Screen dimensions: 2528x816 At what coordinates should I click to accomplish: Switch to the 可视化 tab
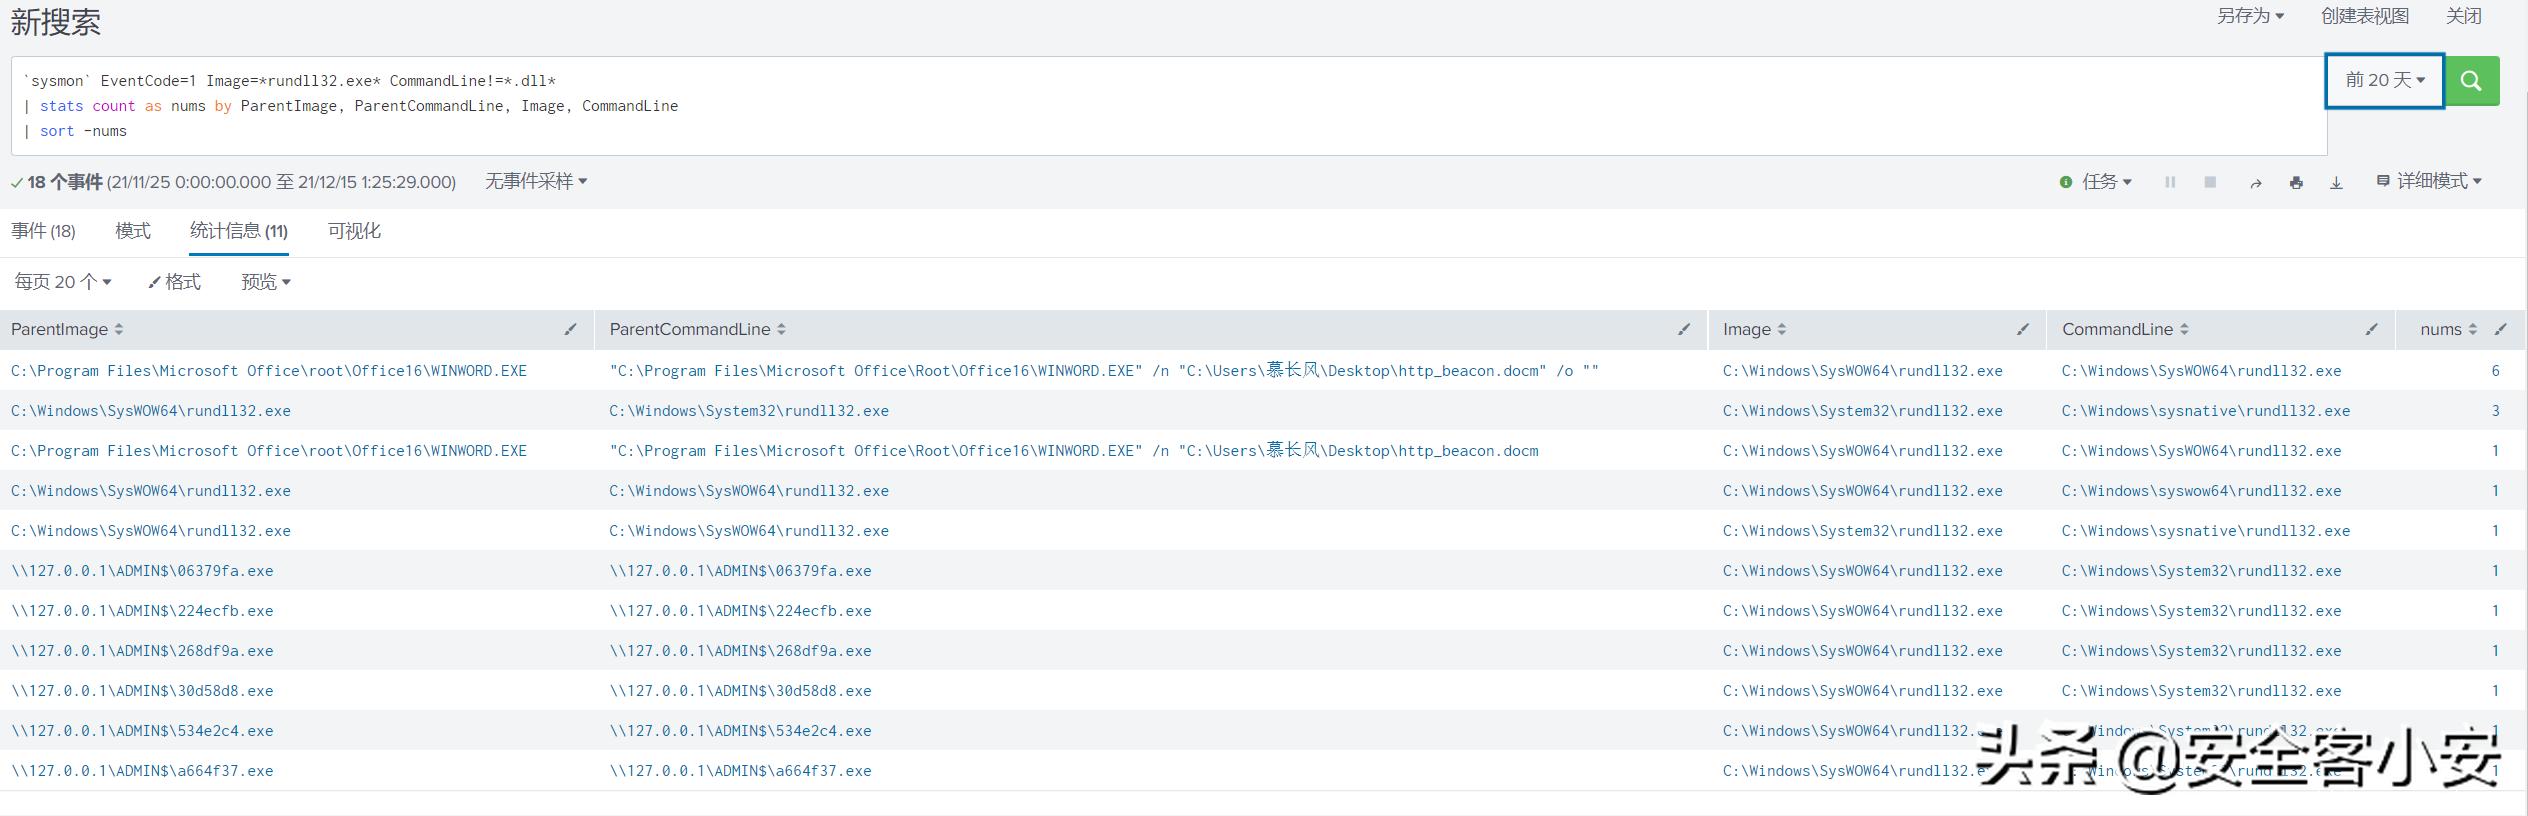[354, 231]
